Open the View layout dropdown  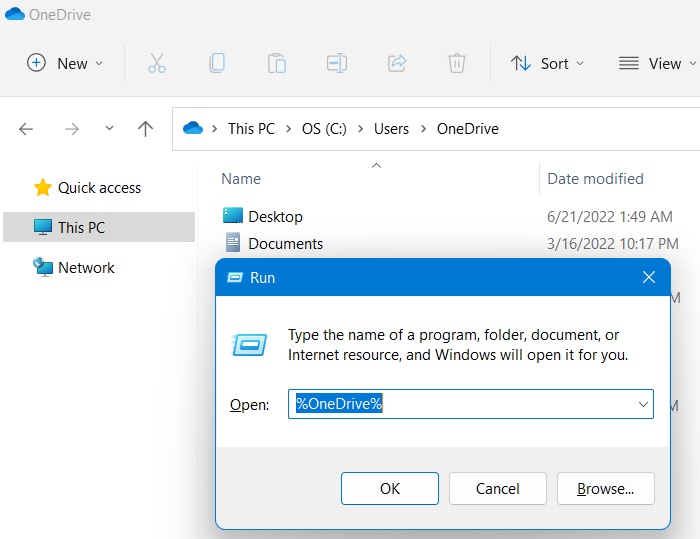click(657, 63)
